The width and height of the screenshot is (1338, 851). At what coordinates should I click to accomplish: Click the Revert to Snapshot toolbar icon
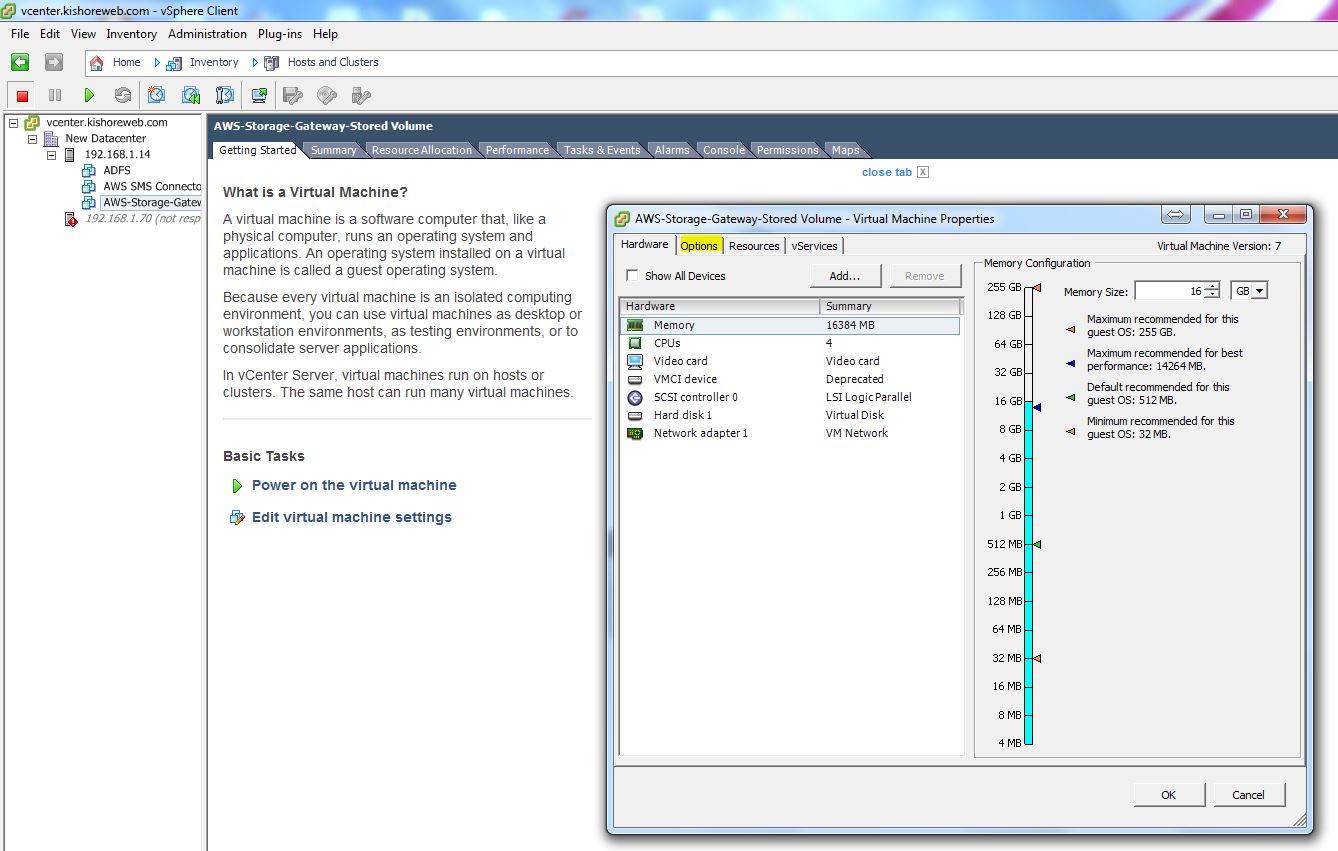(x=190, y=95)
